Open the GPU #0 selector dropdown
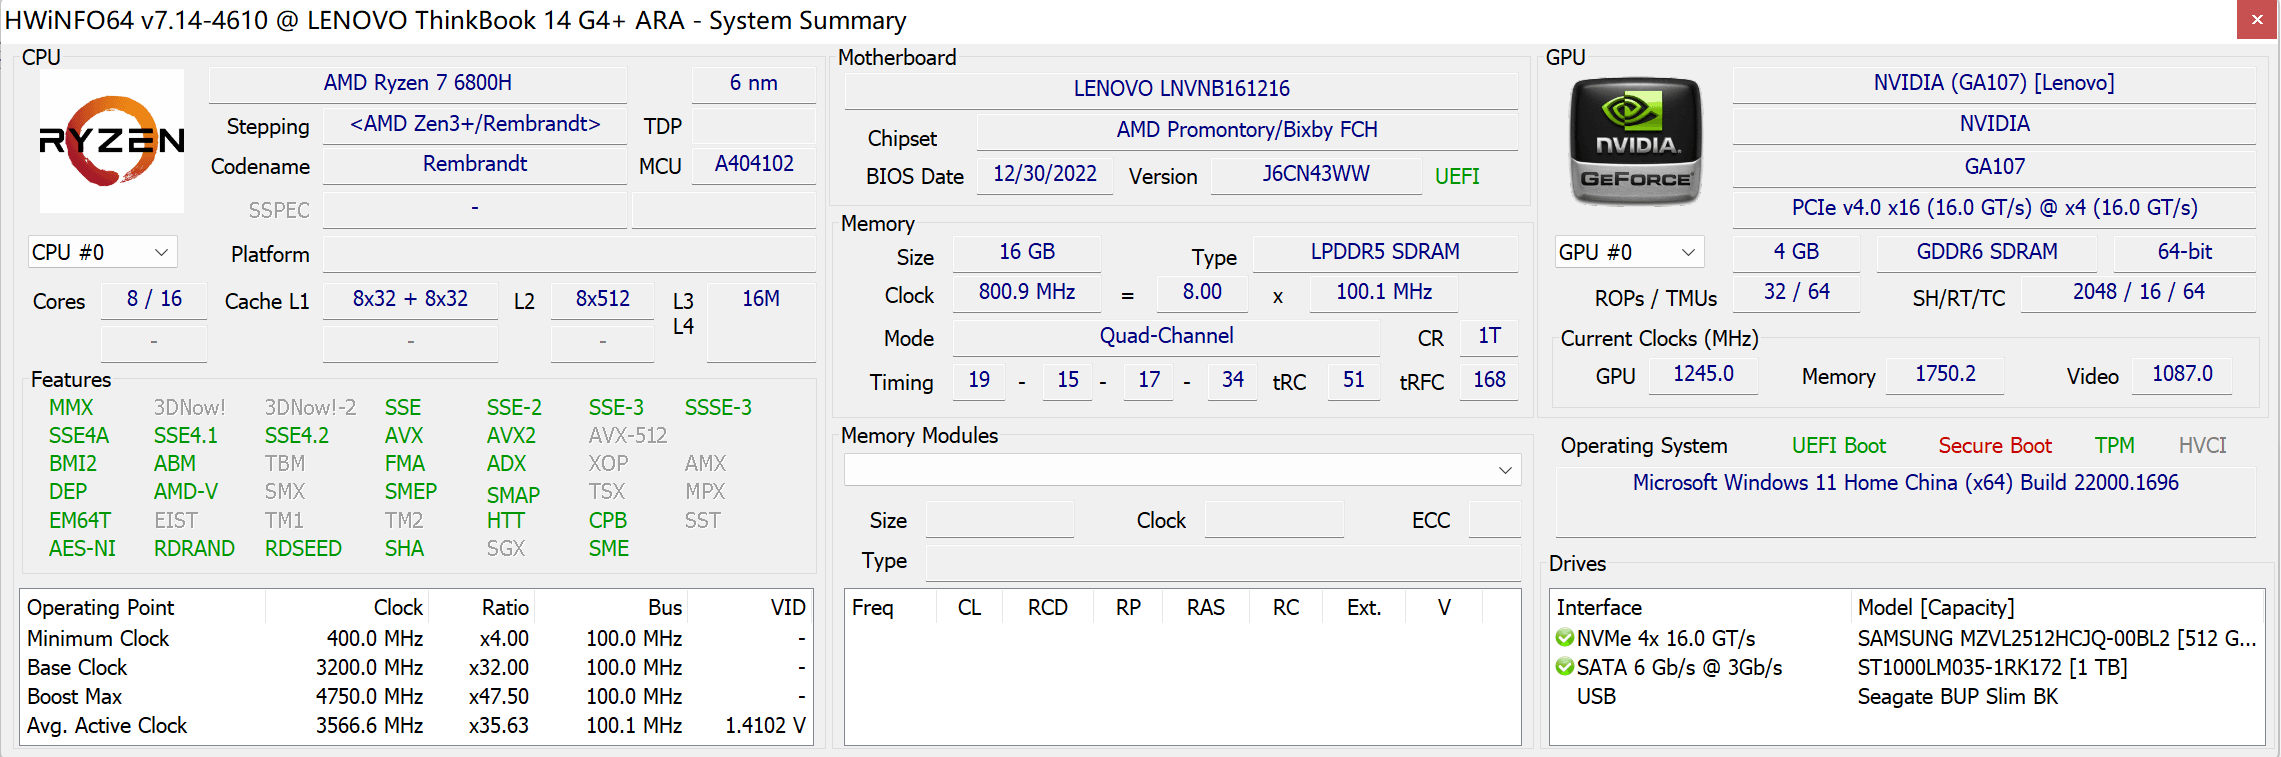Viewport: 2281px width, 757px height. (1629, 252)
